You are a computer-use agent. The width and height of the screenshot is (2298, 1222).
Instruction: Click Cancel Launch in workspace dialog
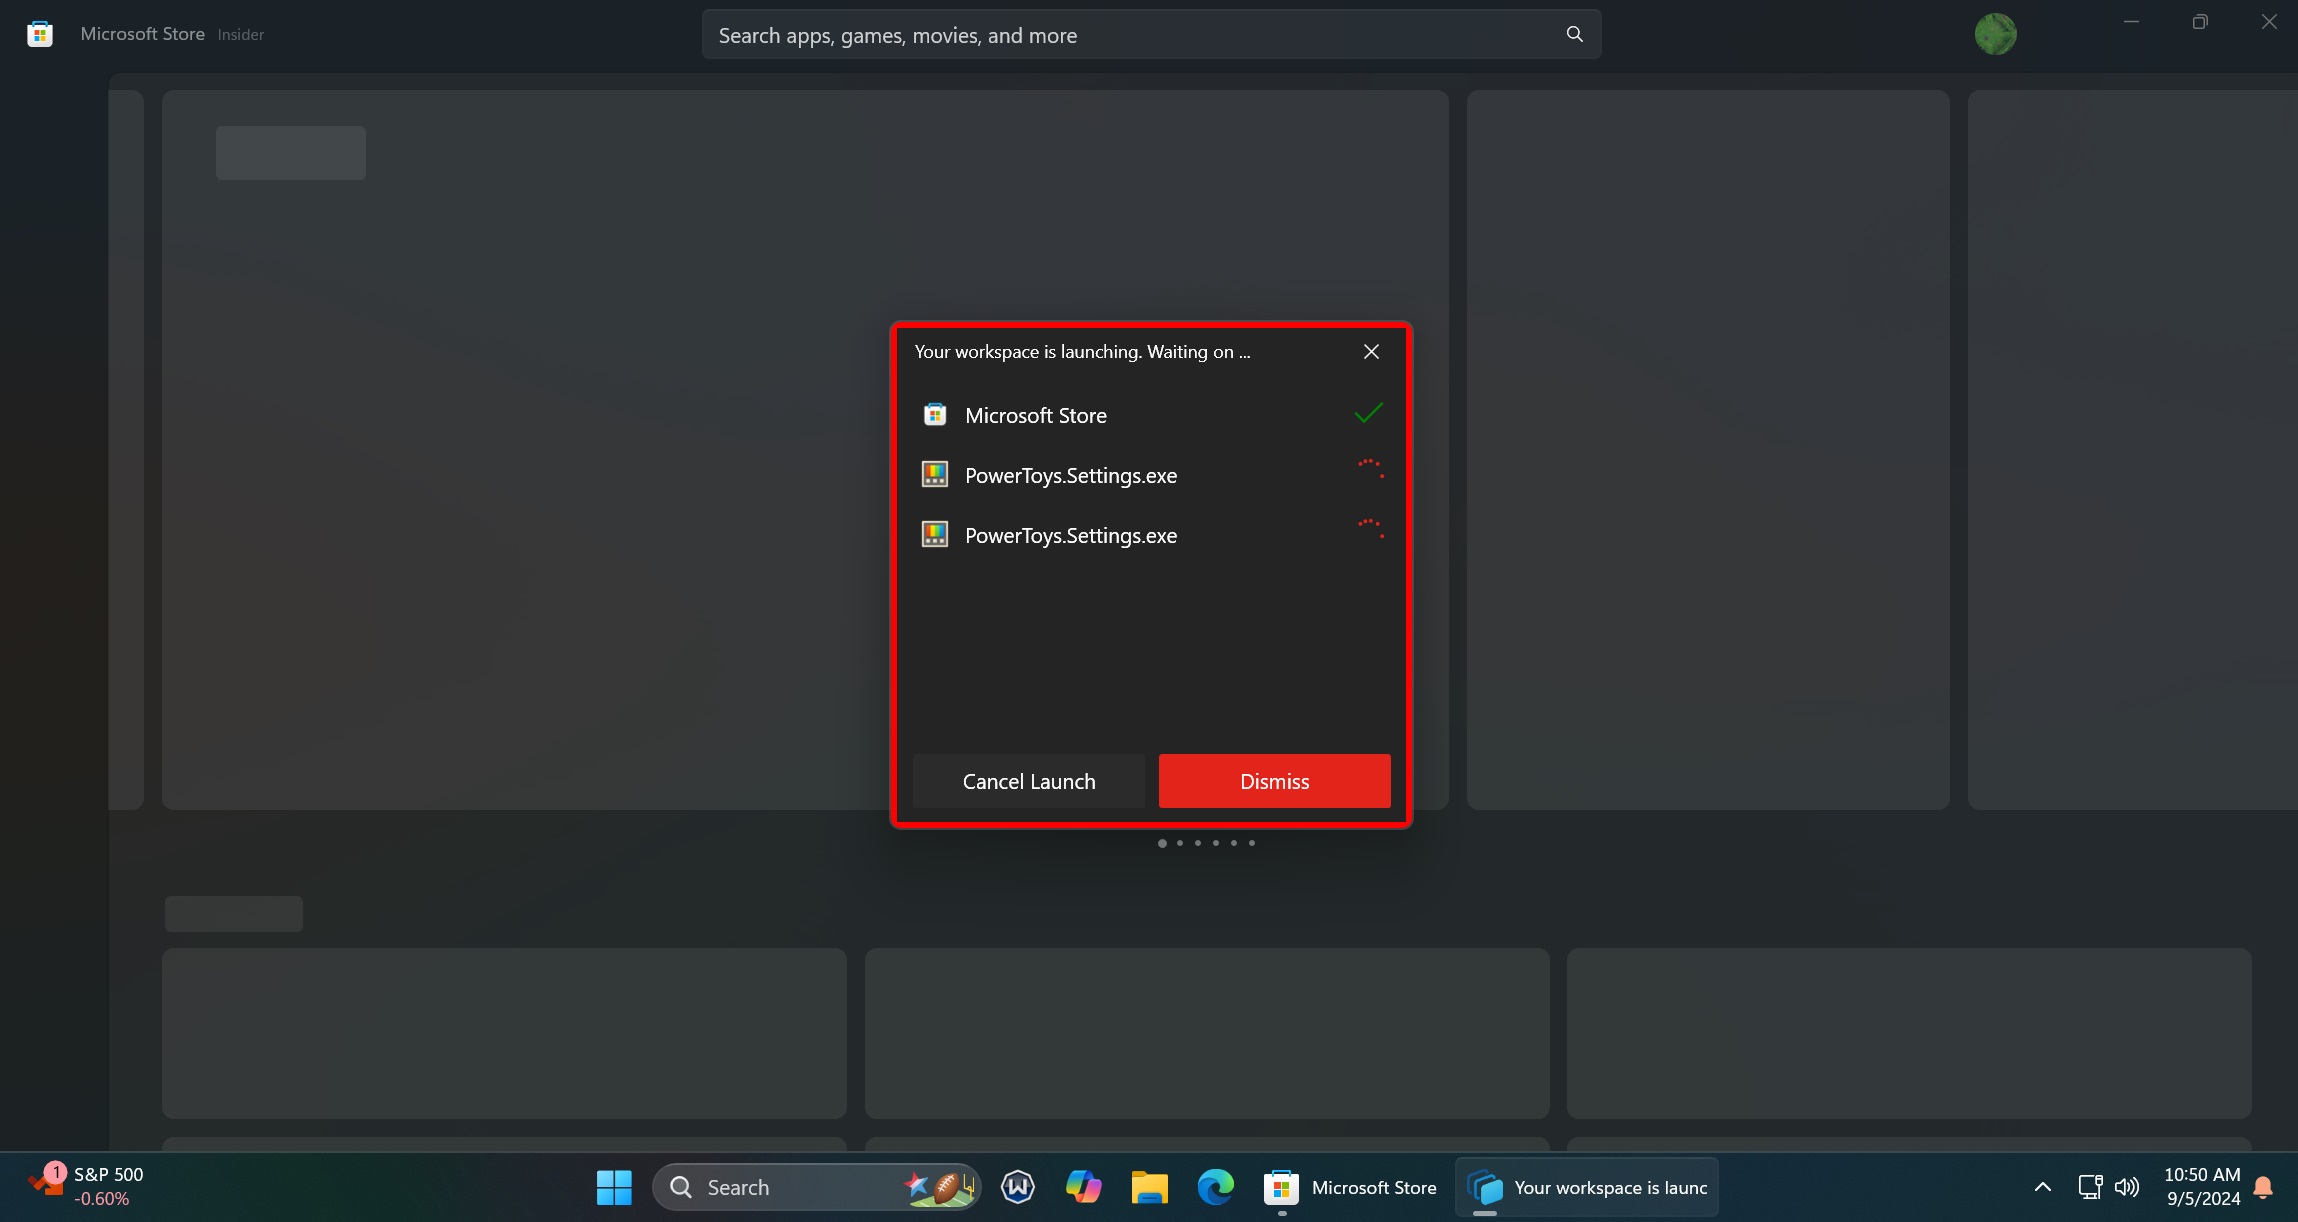point(1029,780)
